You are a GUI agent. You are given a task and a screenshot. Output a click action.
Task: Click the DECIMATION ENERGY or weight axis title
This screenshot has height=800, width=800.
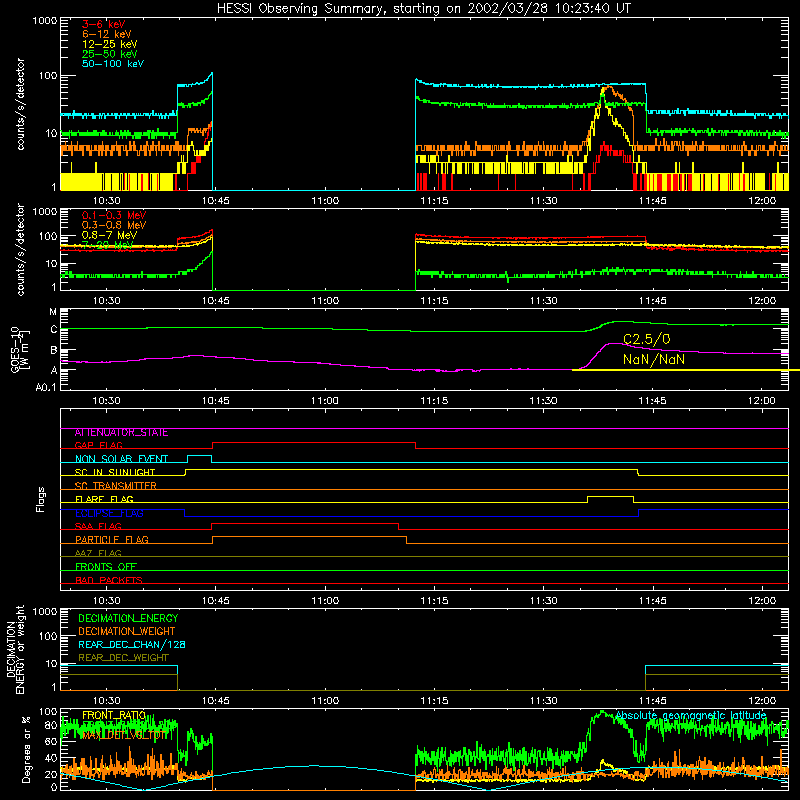click(15, 649)
